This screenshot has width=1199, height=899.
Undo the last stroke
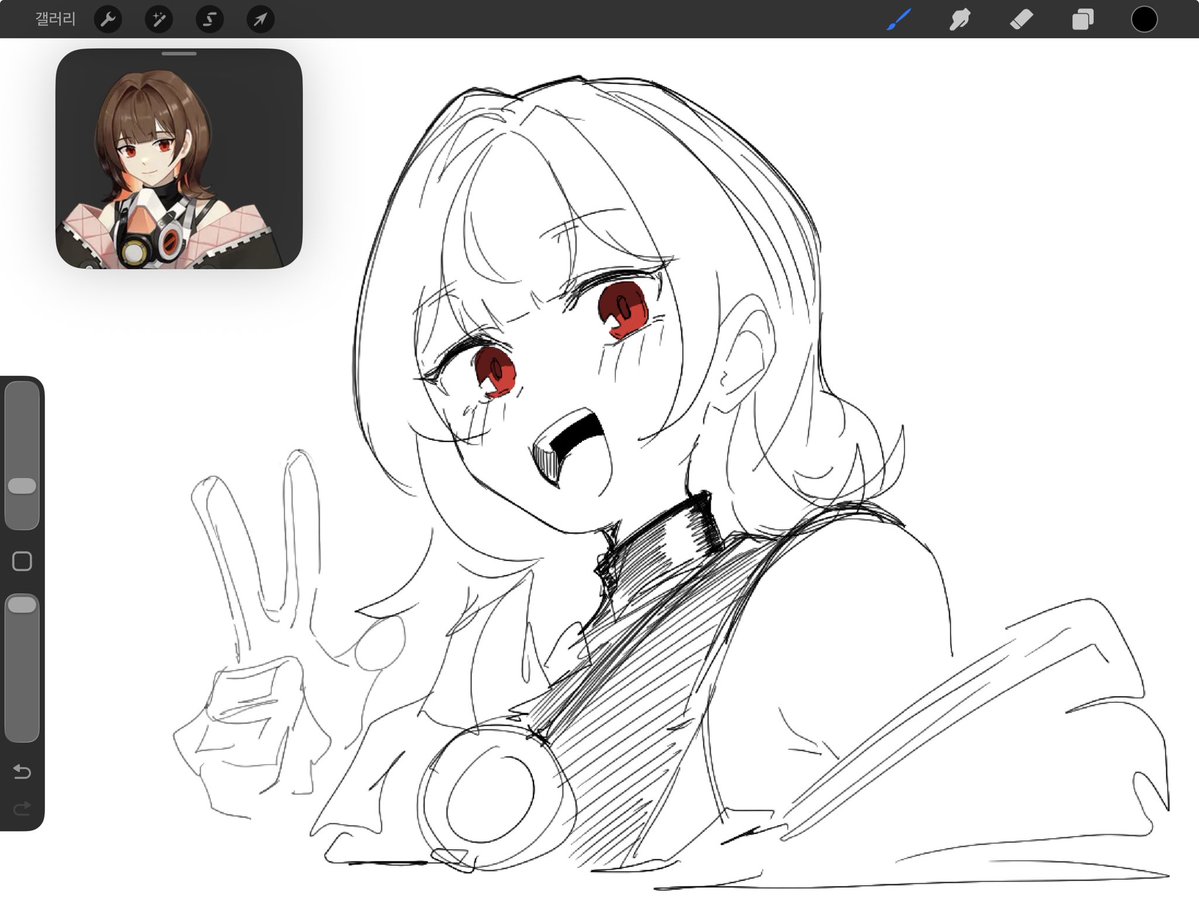pyautogui.click(x=22, y=771)
